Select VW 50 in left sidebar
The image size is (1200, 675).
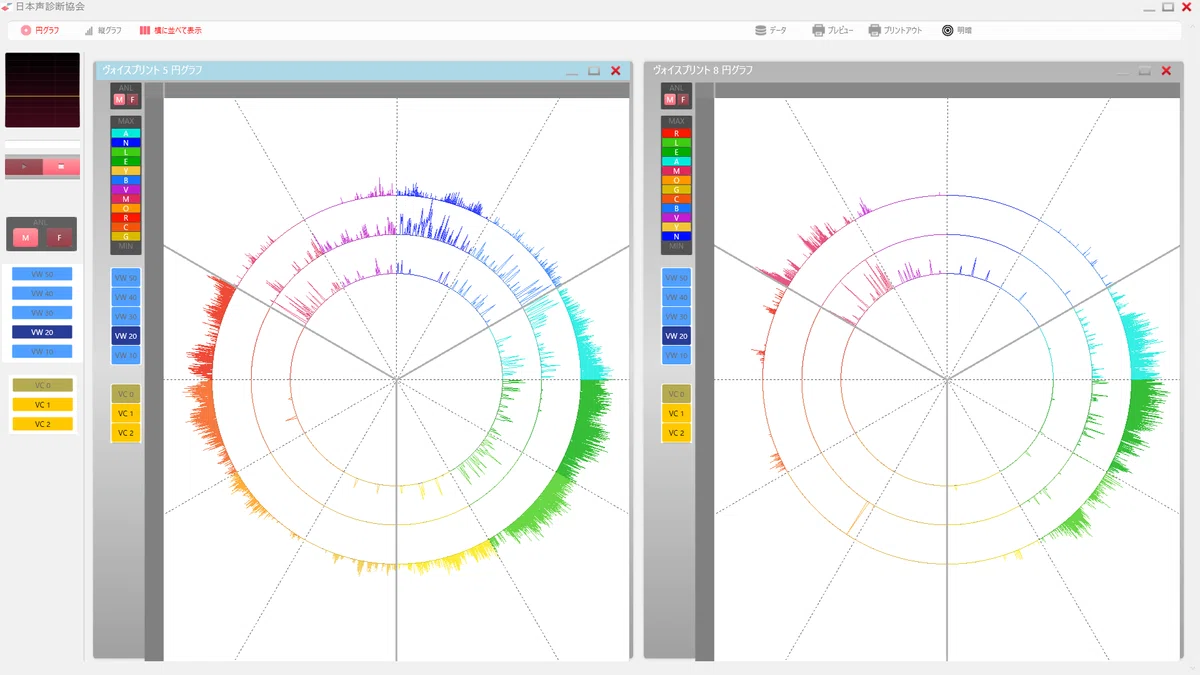[x=42, y=274]
